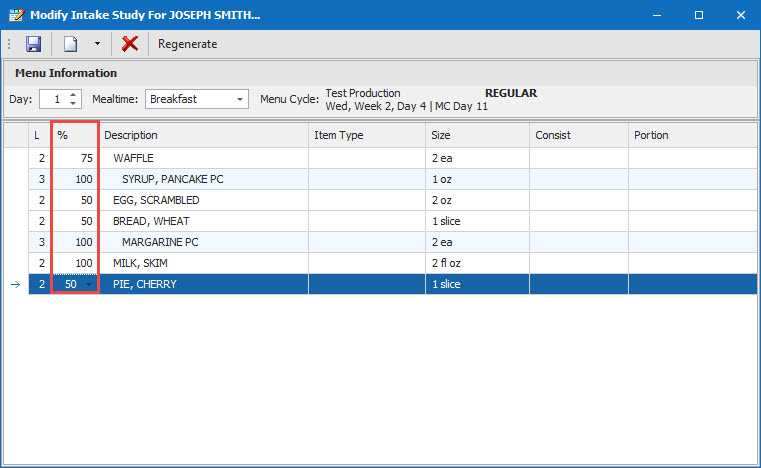Click the Size column header
This screenshot has width=761, height=468.
tap(478, 135)
